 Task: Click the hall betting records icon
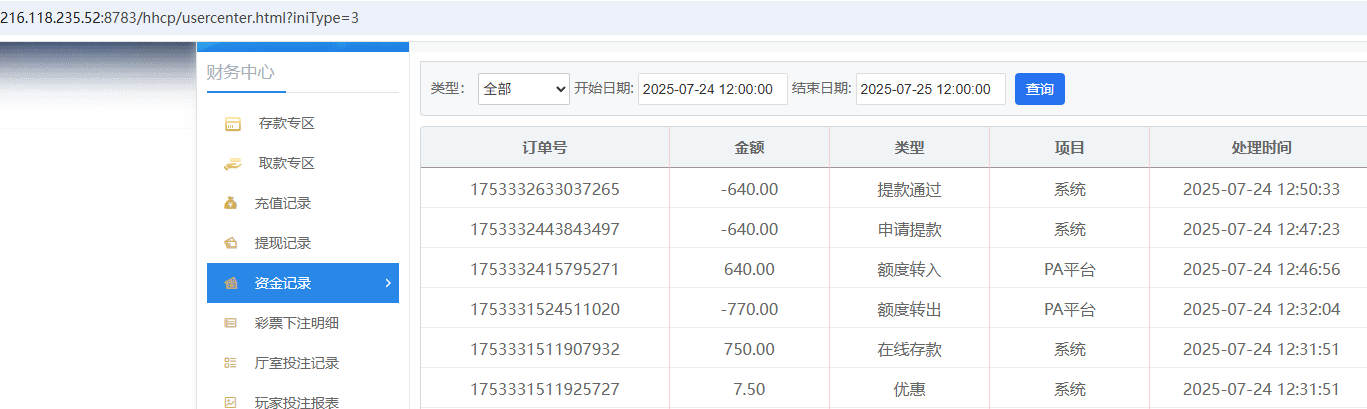(x=231, y=363)
